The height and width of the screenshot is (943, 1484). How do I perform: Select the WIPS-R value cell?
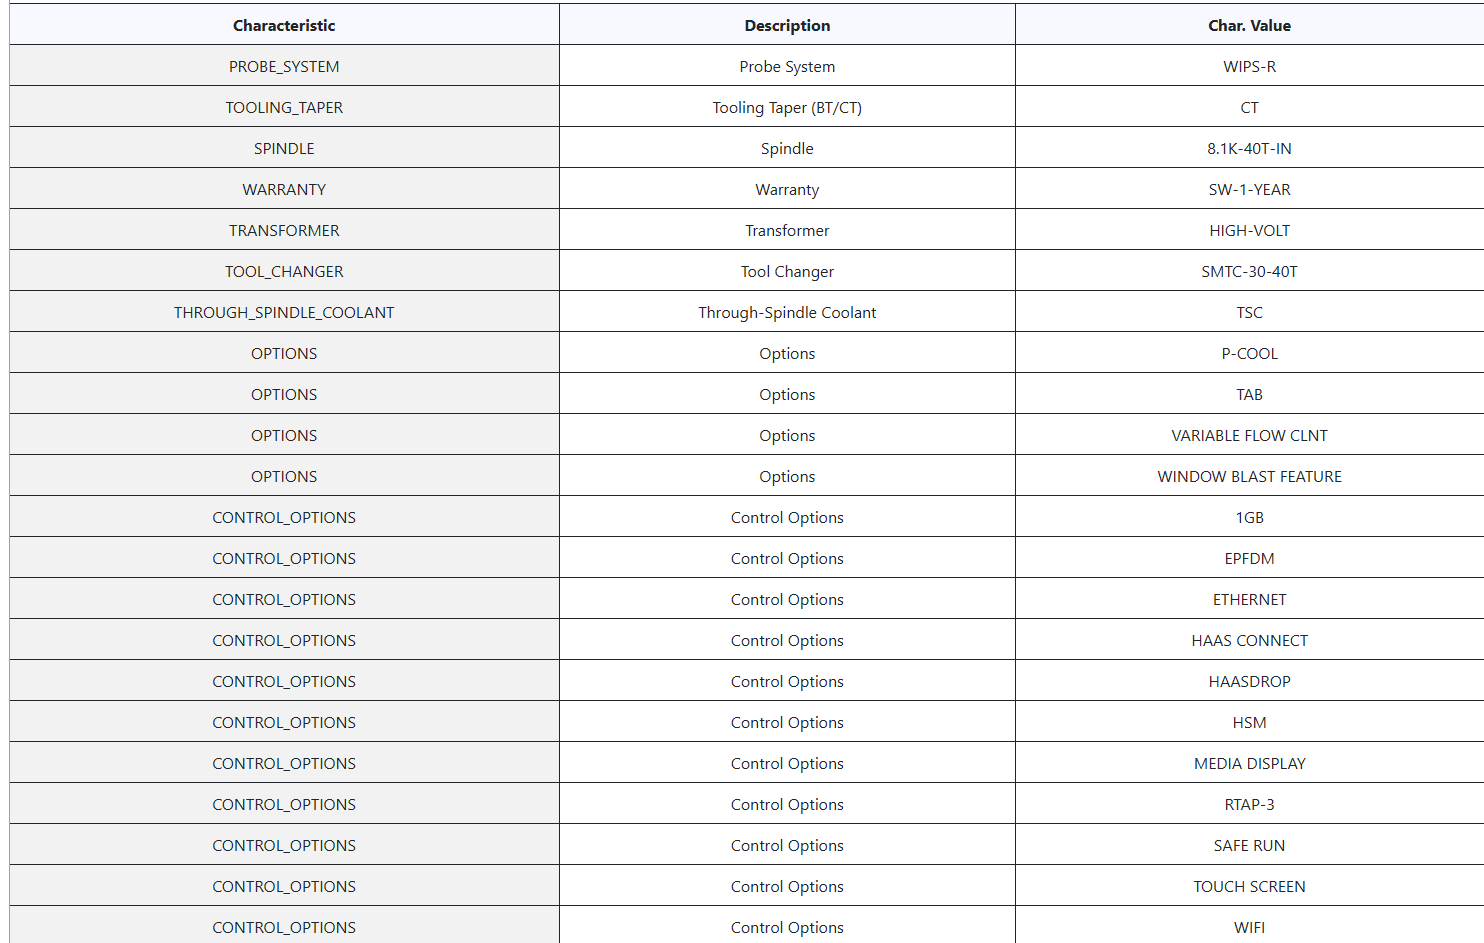tap(1249, 67)
